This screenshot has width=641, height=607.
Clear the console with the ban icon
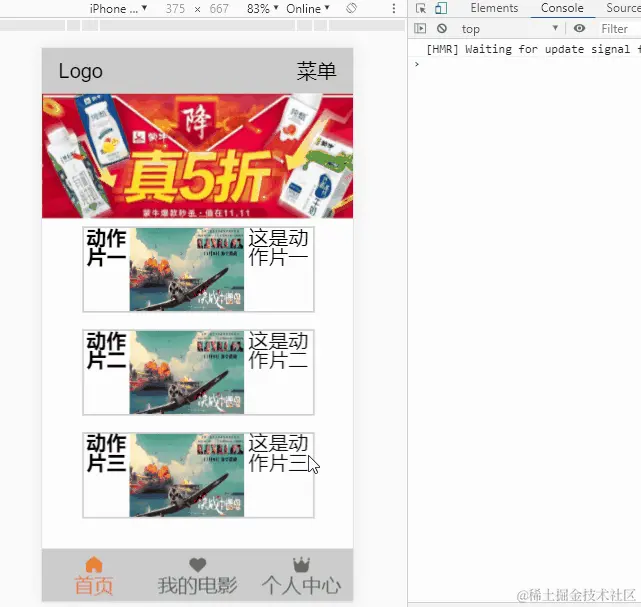tap(442, 28)
